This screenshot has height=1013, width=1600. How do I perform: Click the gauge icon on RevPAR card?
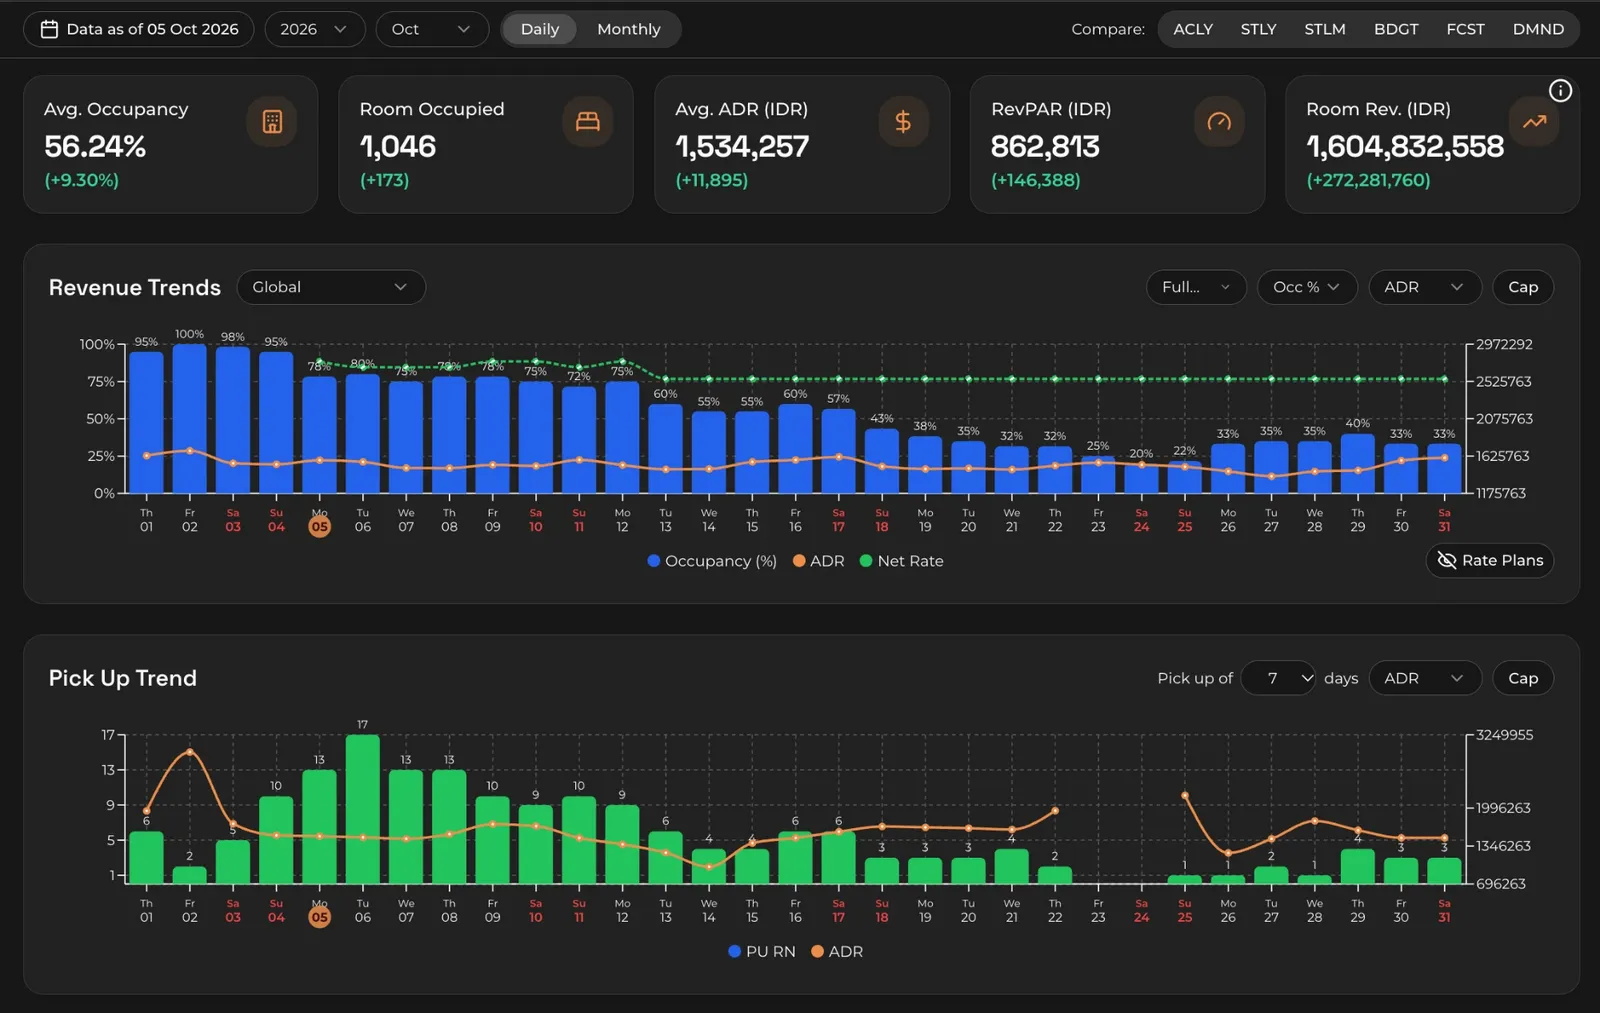pyautogui.click(x=1219, y=122)
